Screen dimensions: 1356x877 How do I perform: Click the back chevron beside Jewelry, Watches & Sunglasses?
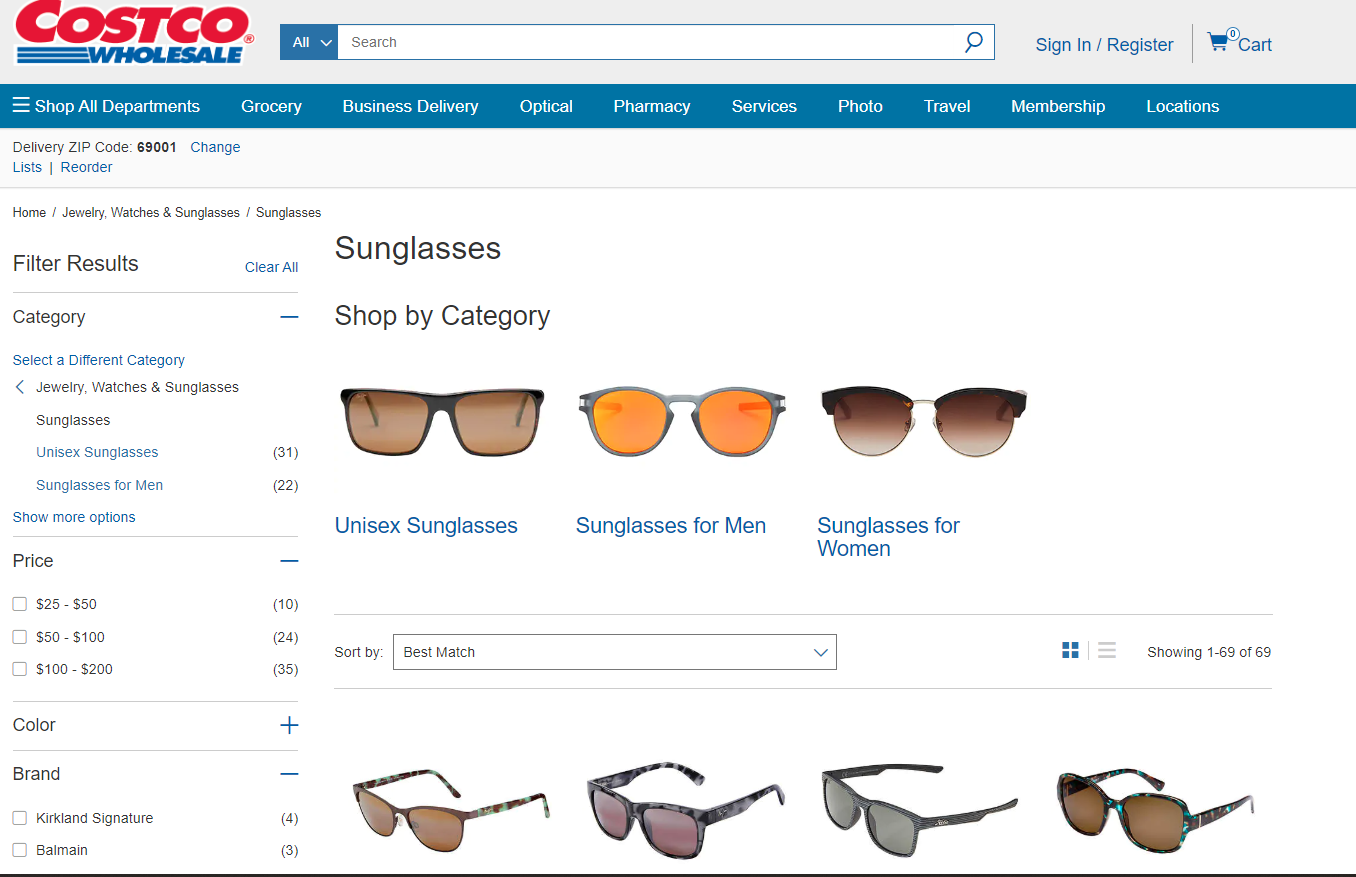(x=19, y=387)
